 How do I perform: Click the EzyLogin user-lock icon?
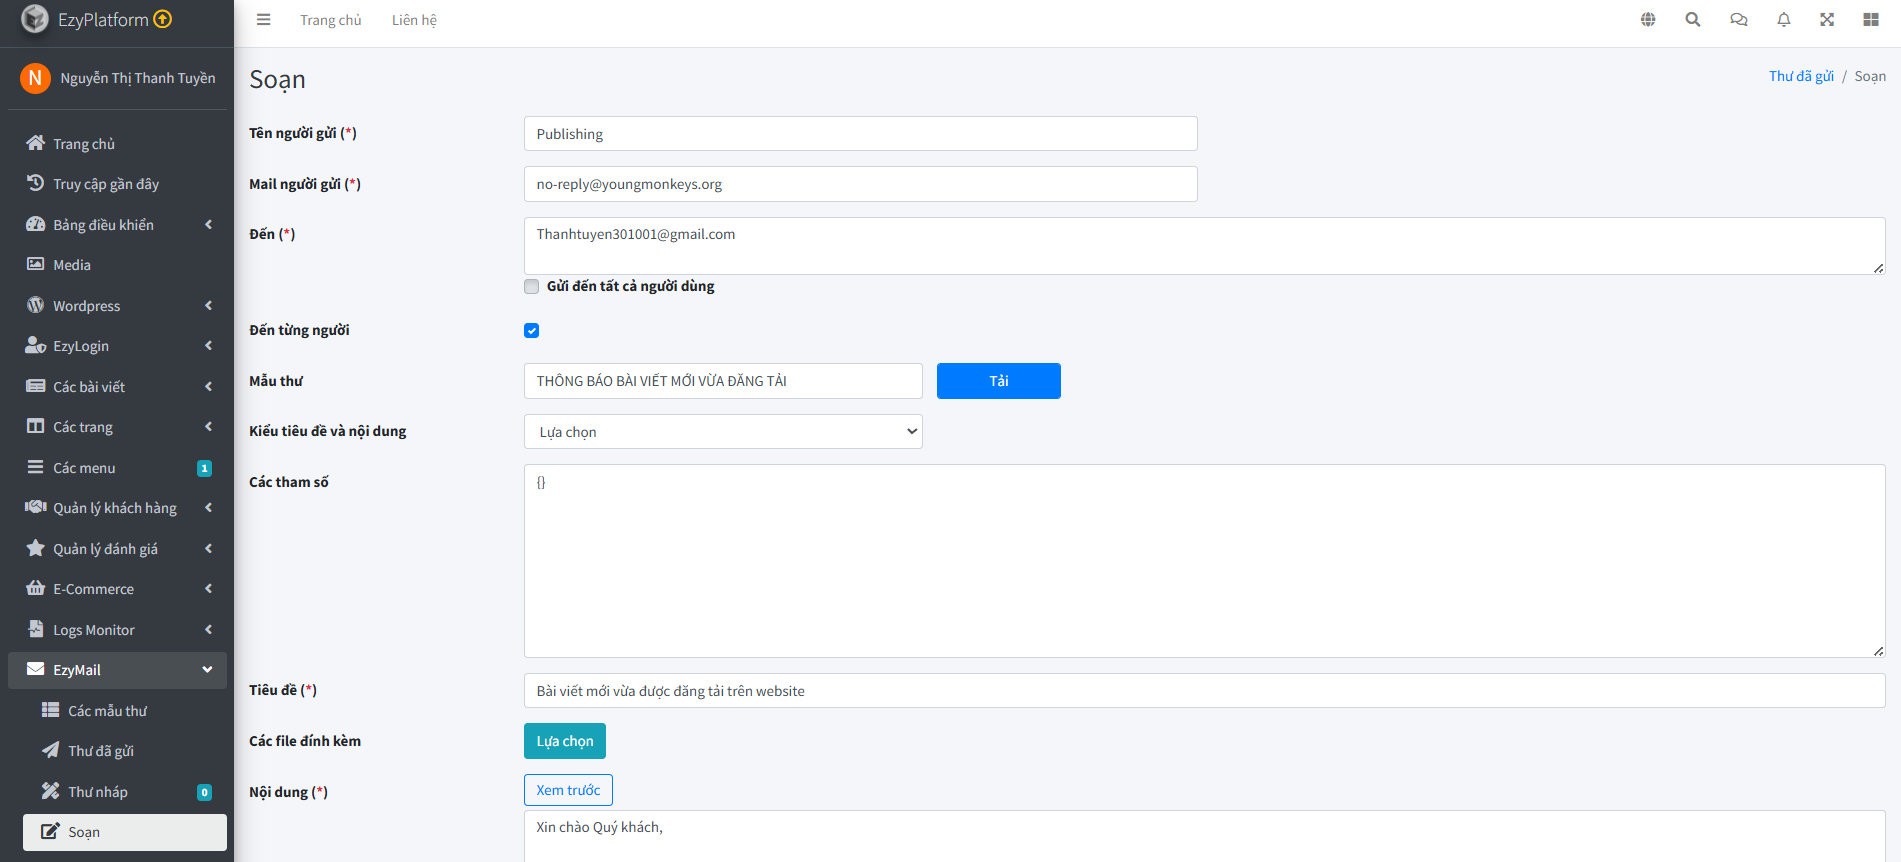pyautogui.click(x=35, y=345)
